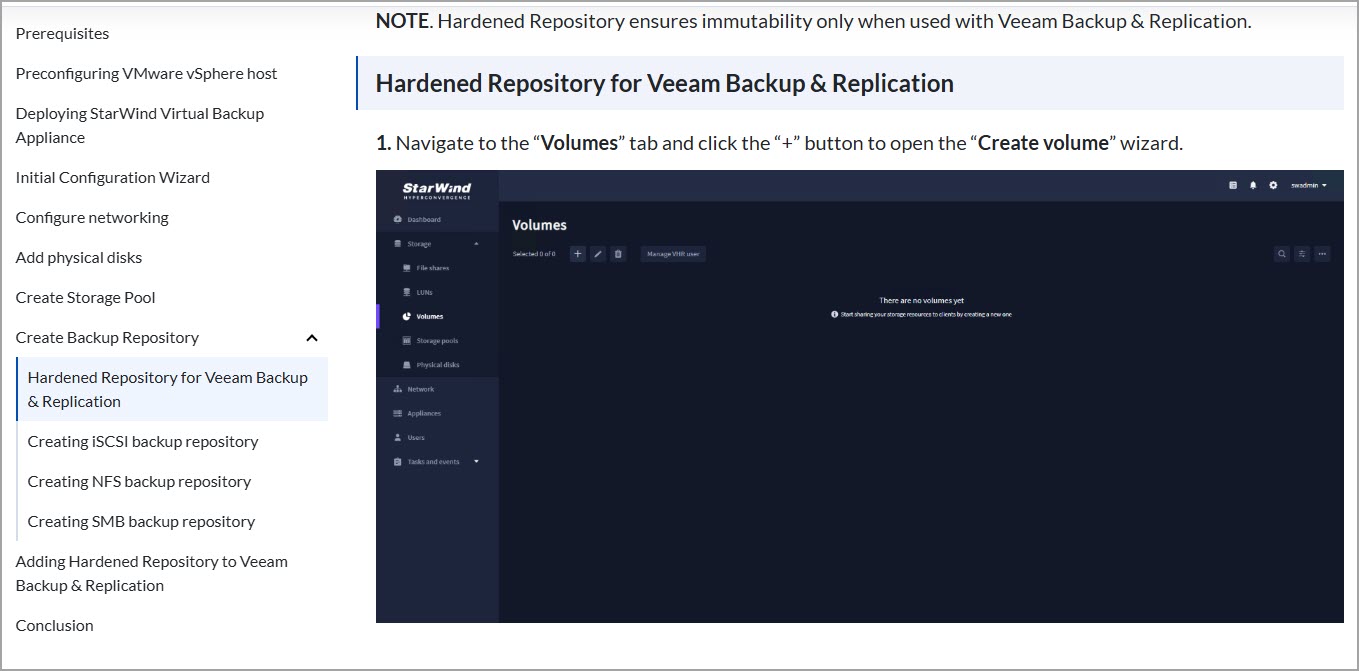The image size is (1359, 671).
Task: Select LUNs in the StarWind sidebar
Action: 424,292
